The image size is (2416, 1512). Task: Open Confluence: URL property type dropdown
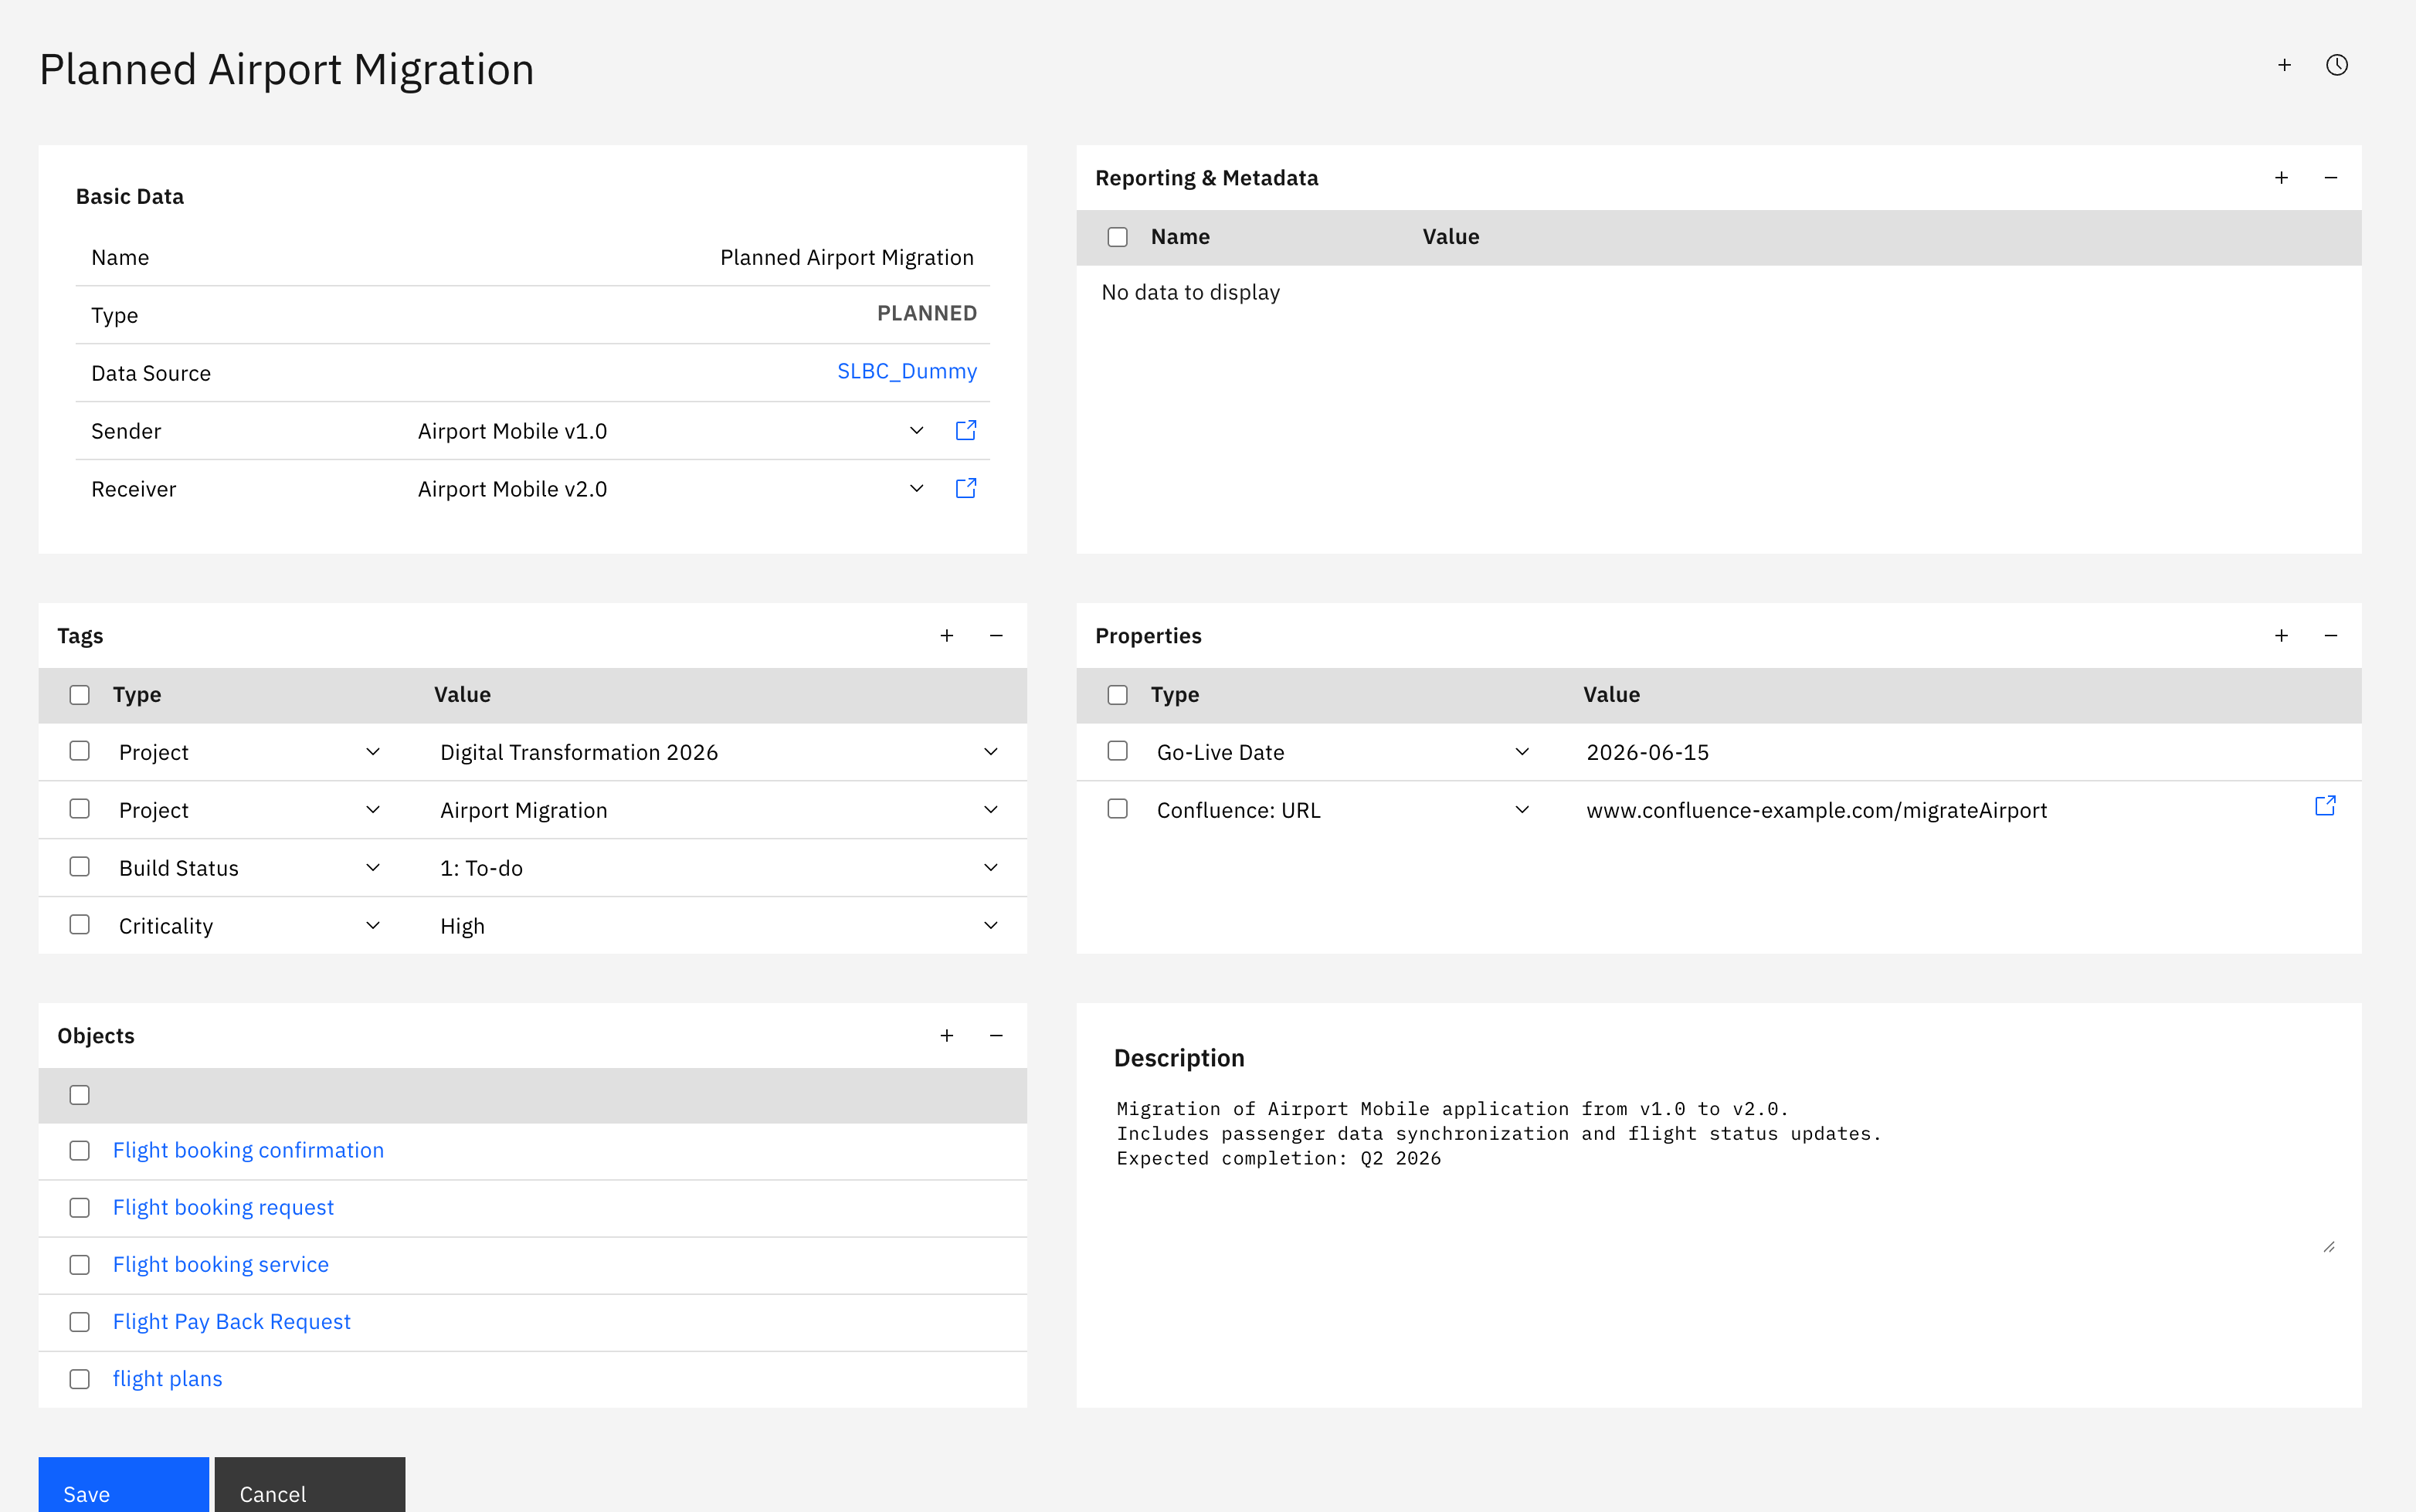(x=1521, y=810)
